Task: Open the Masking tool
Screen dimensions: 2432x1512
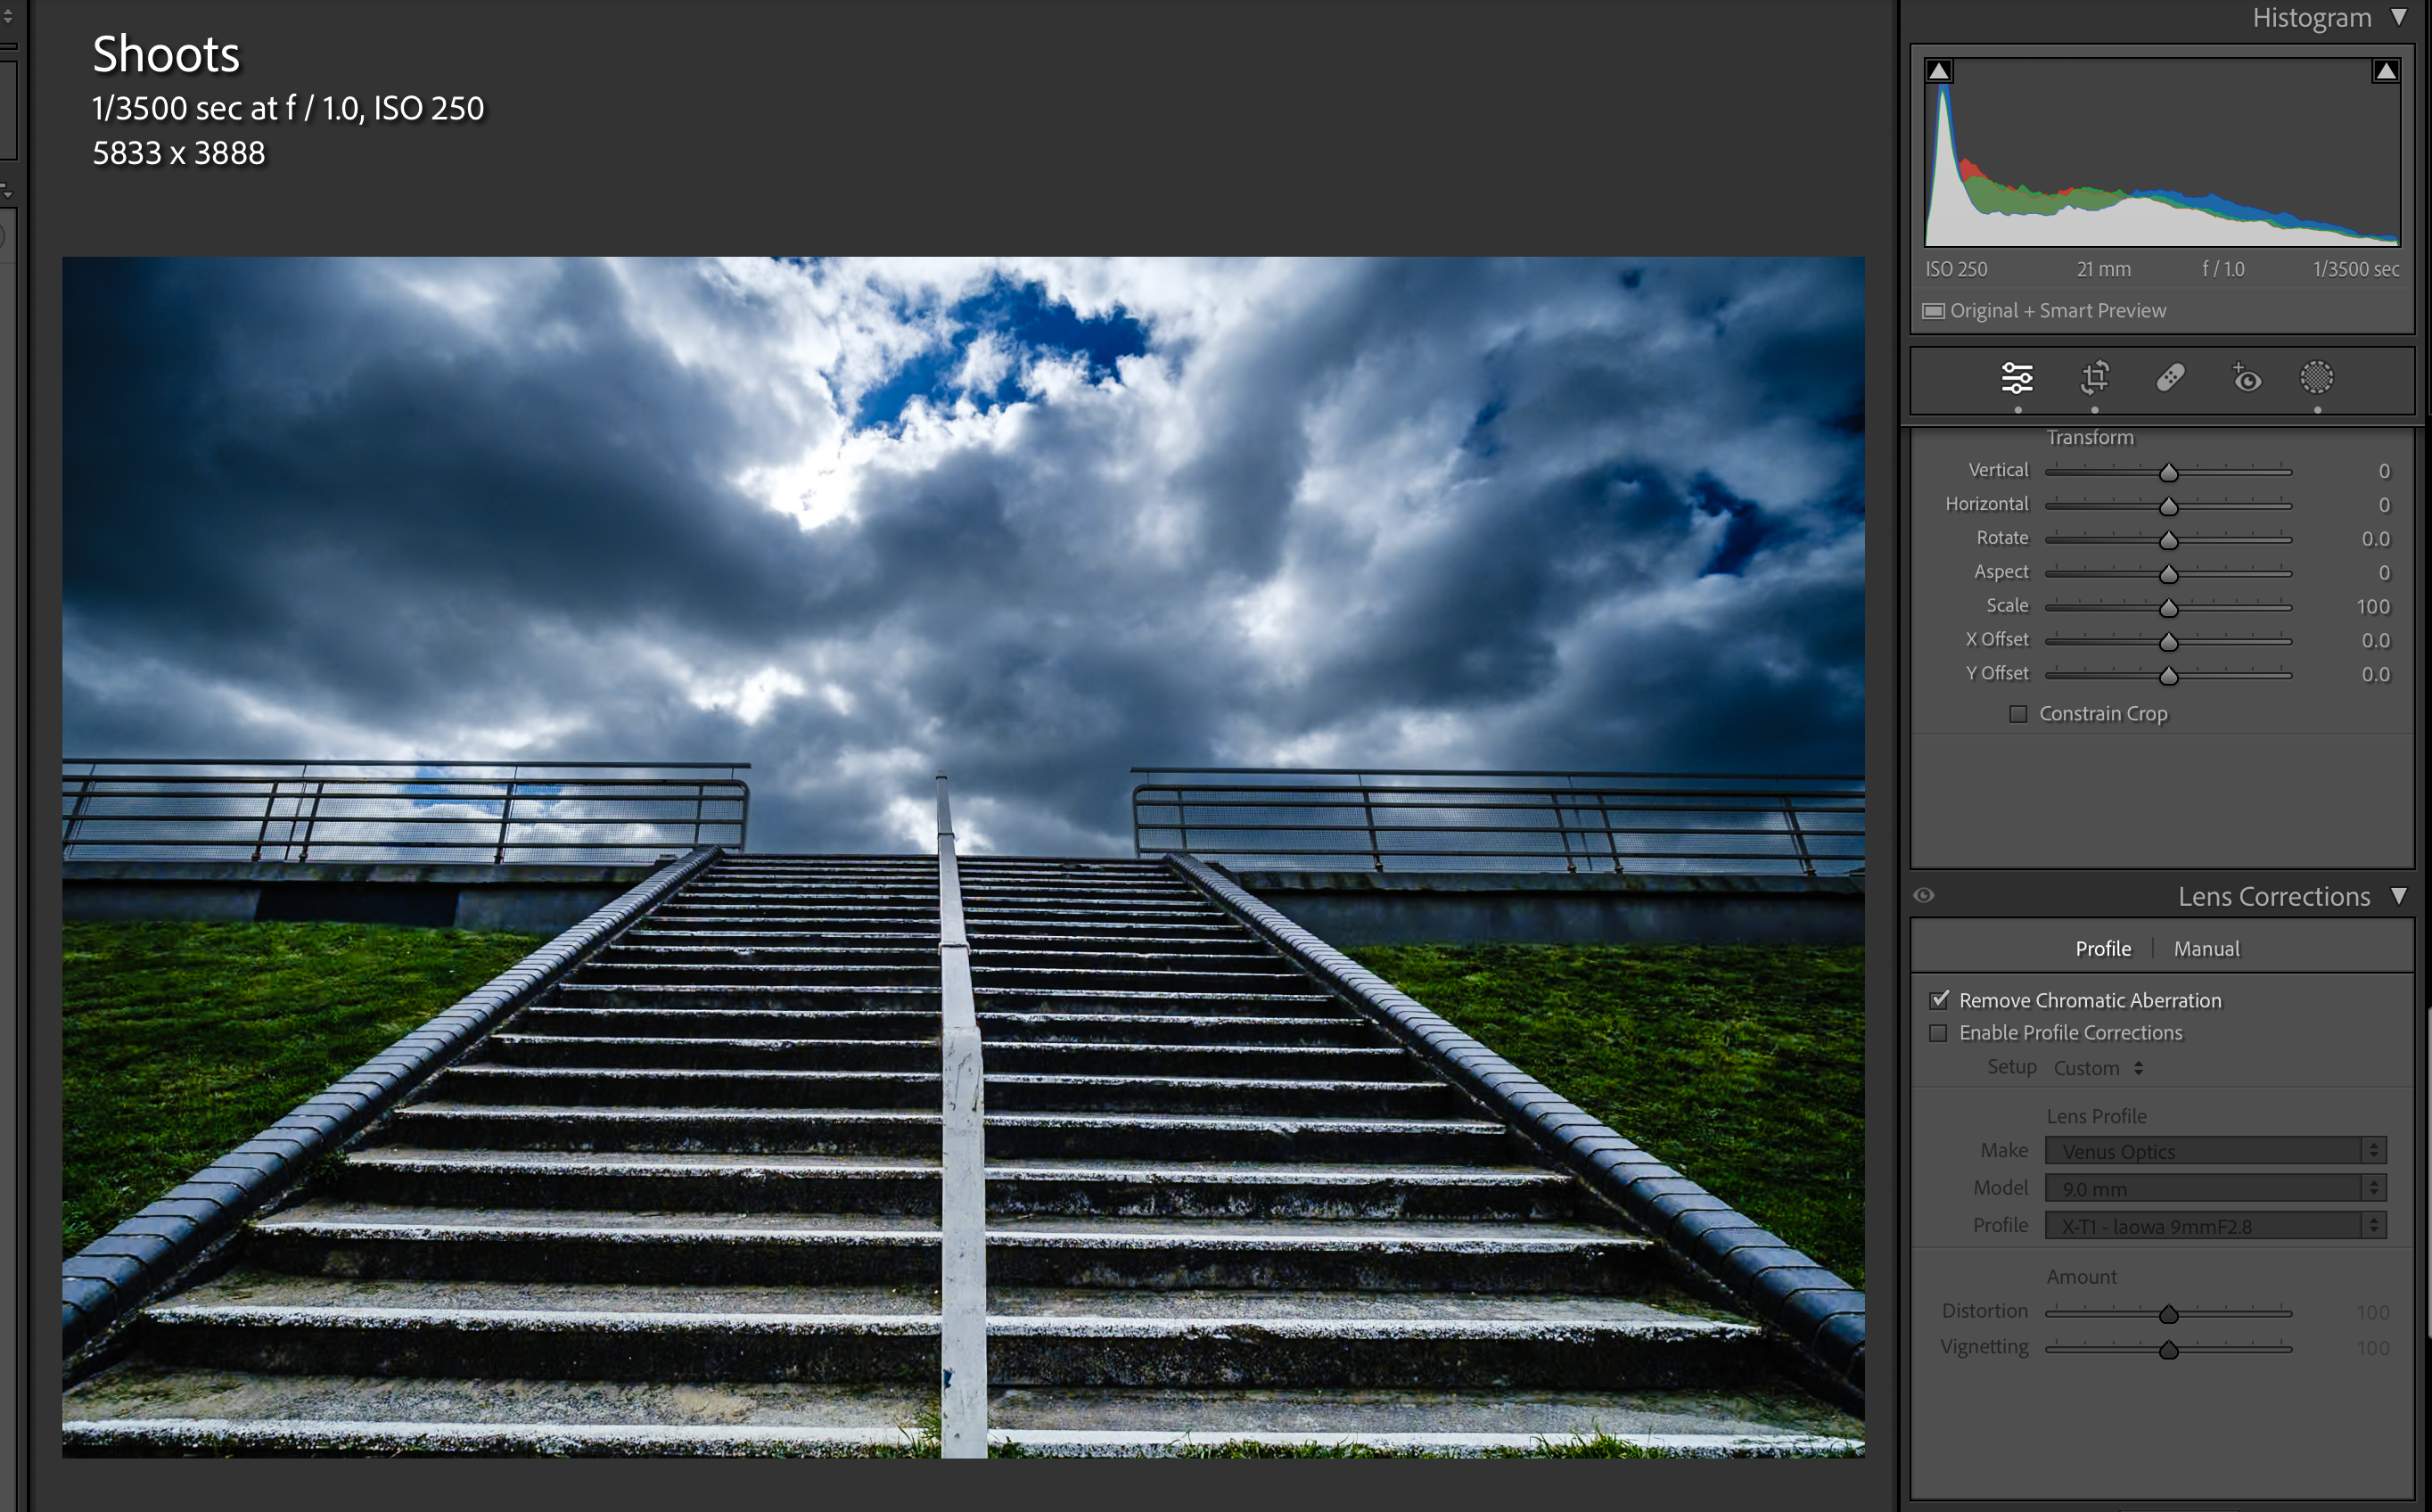Action: pyautogui.click(x=2316, y=379)
